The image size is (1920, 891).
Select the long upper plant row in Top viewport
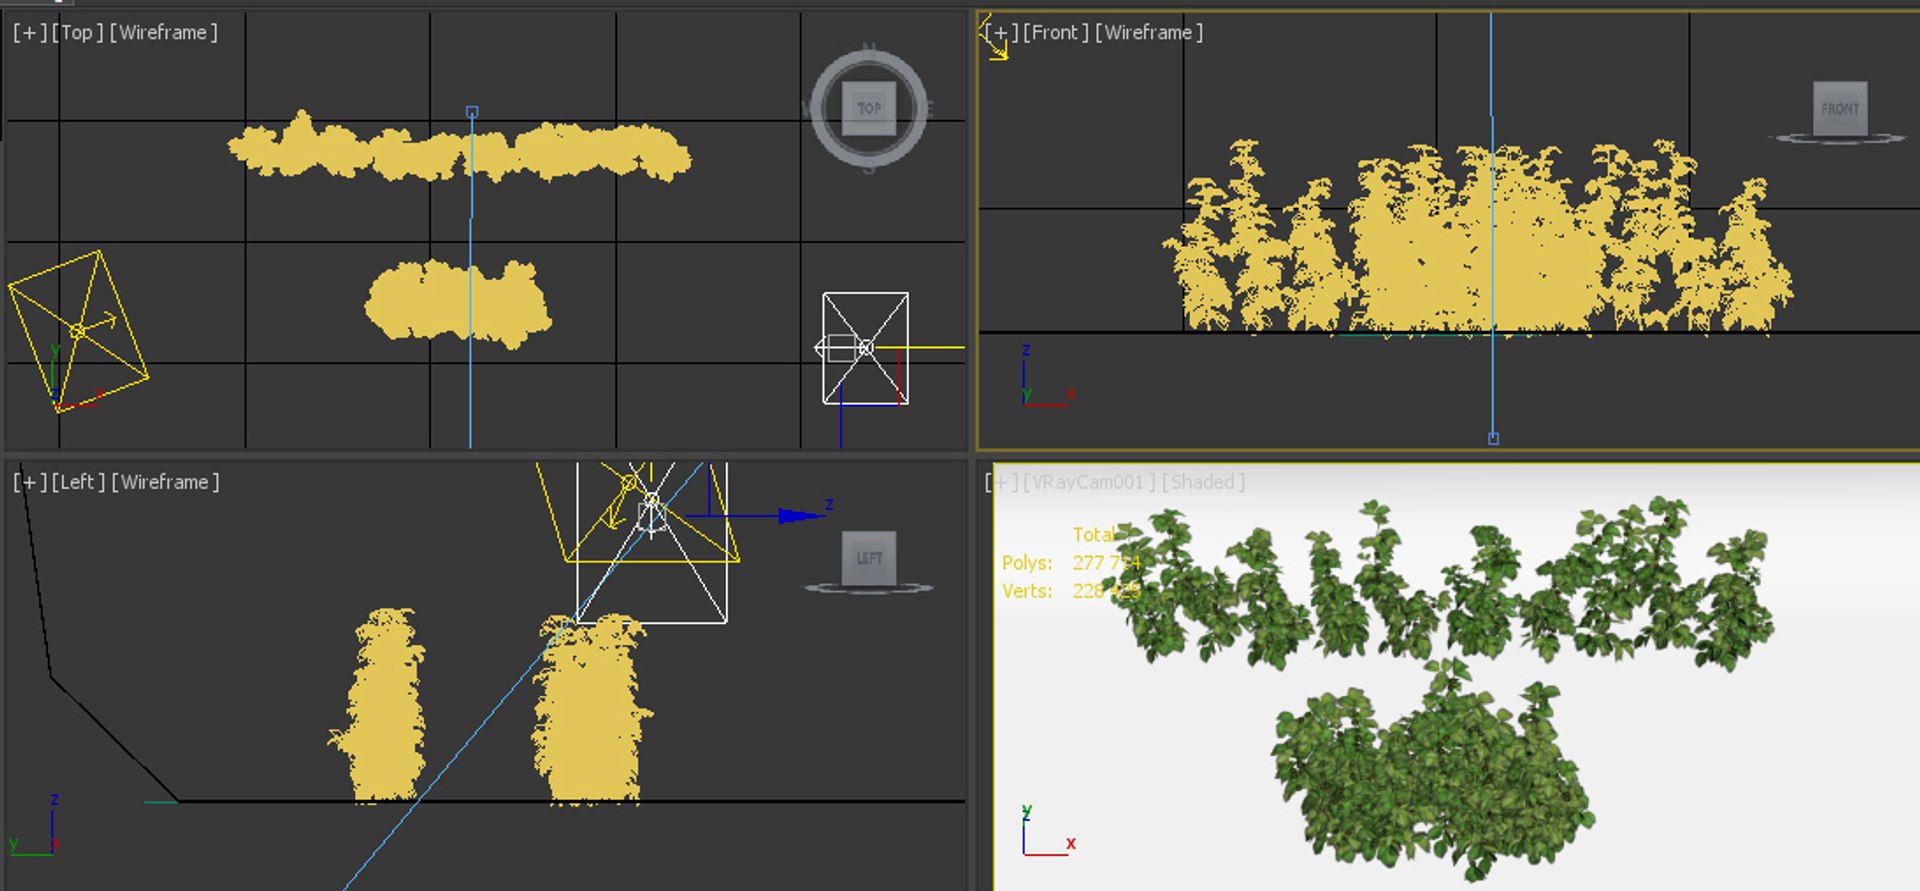(x=459, y=150)
